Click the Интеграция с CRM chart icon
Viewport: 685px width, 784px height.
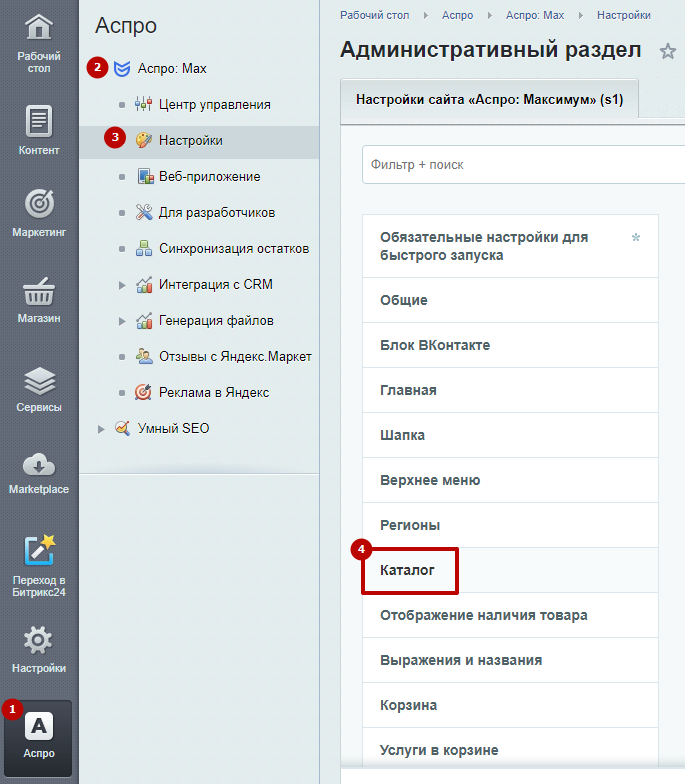point(144,284)
